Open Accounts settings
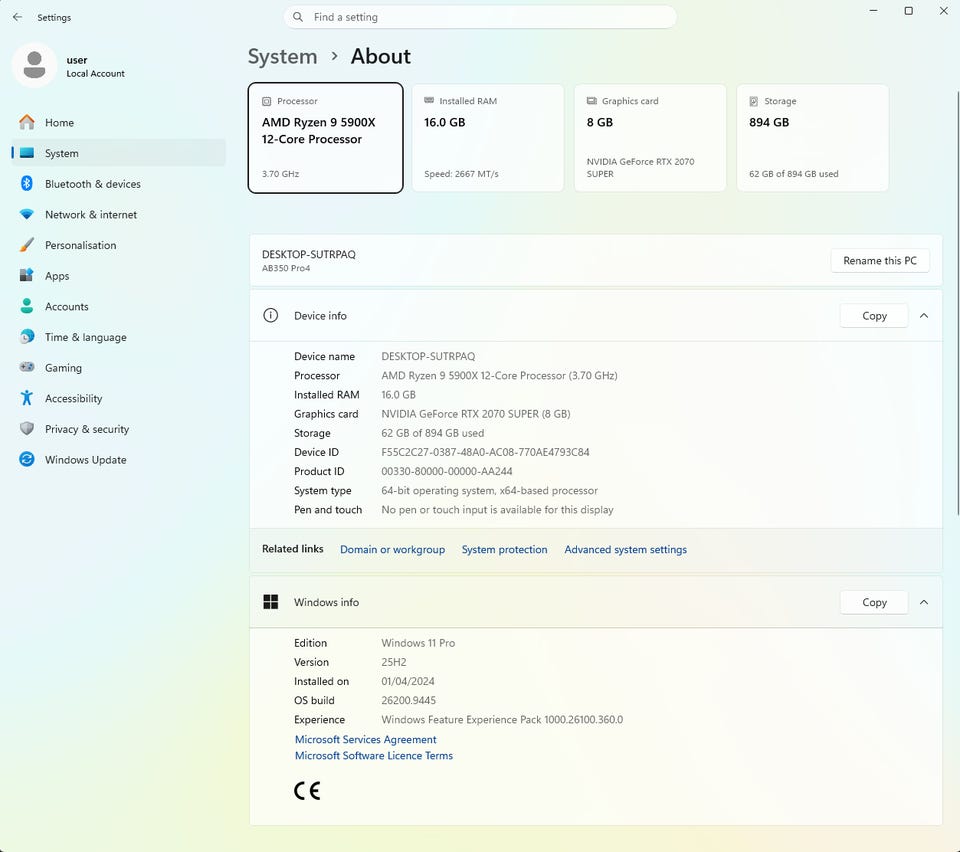960x852 pixels. 119,306
